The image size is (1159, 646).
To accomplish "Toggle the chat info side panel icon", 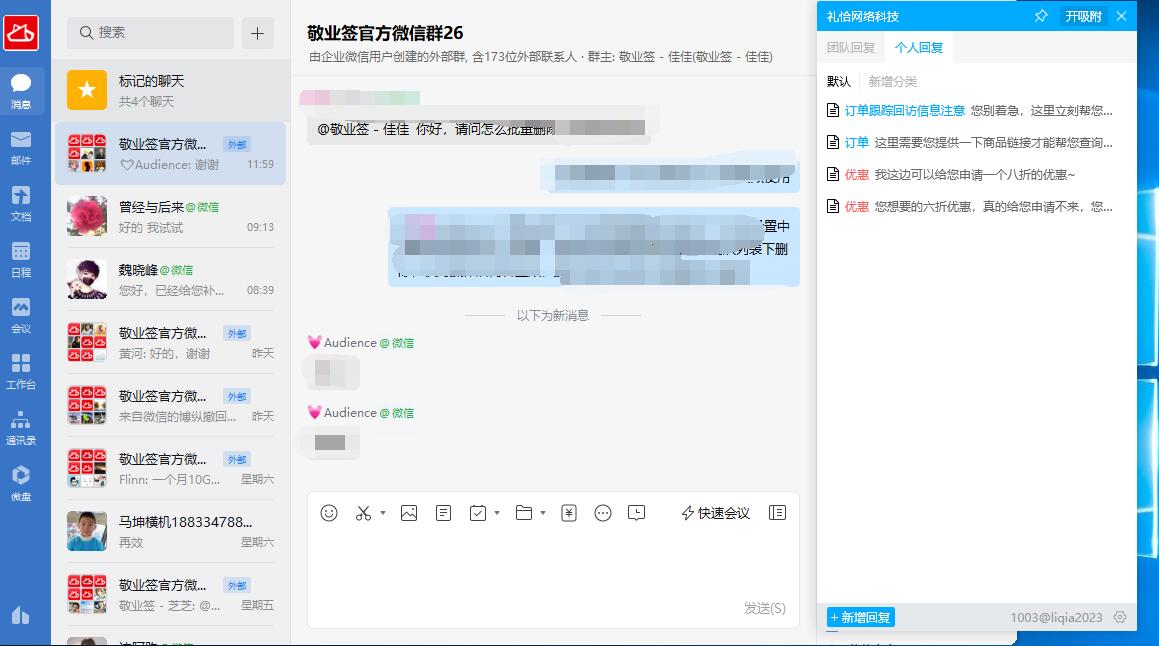I will pos(776,512).
